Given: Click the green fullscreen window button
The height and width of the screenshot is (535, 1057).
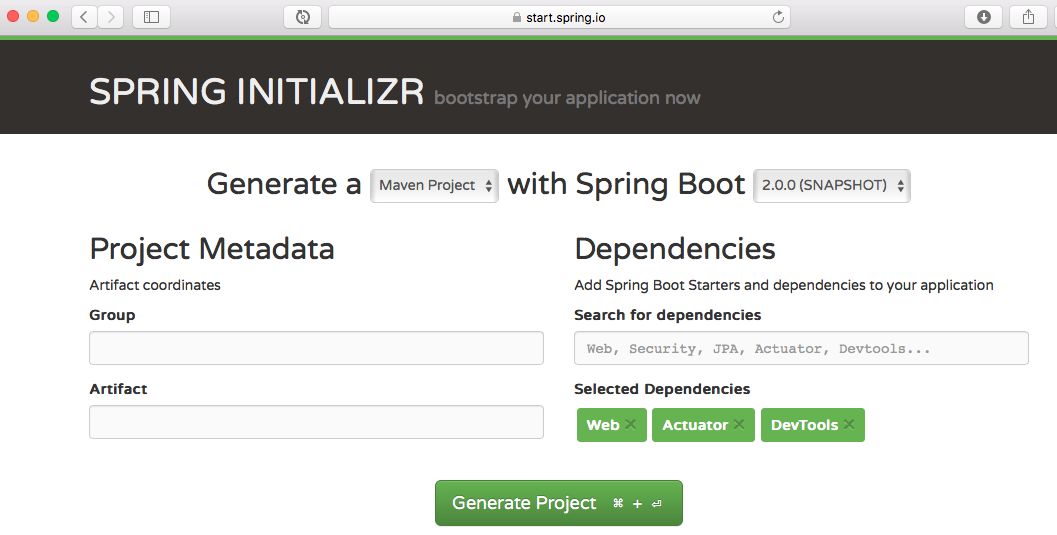Looking at the screenshot, I should pyautogui.click(x=53, y=17).
